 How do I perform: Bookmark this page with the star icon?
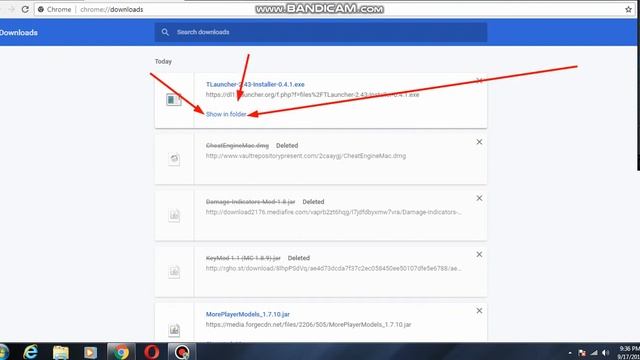(628, 9)
